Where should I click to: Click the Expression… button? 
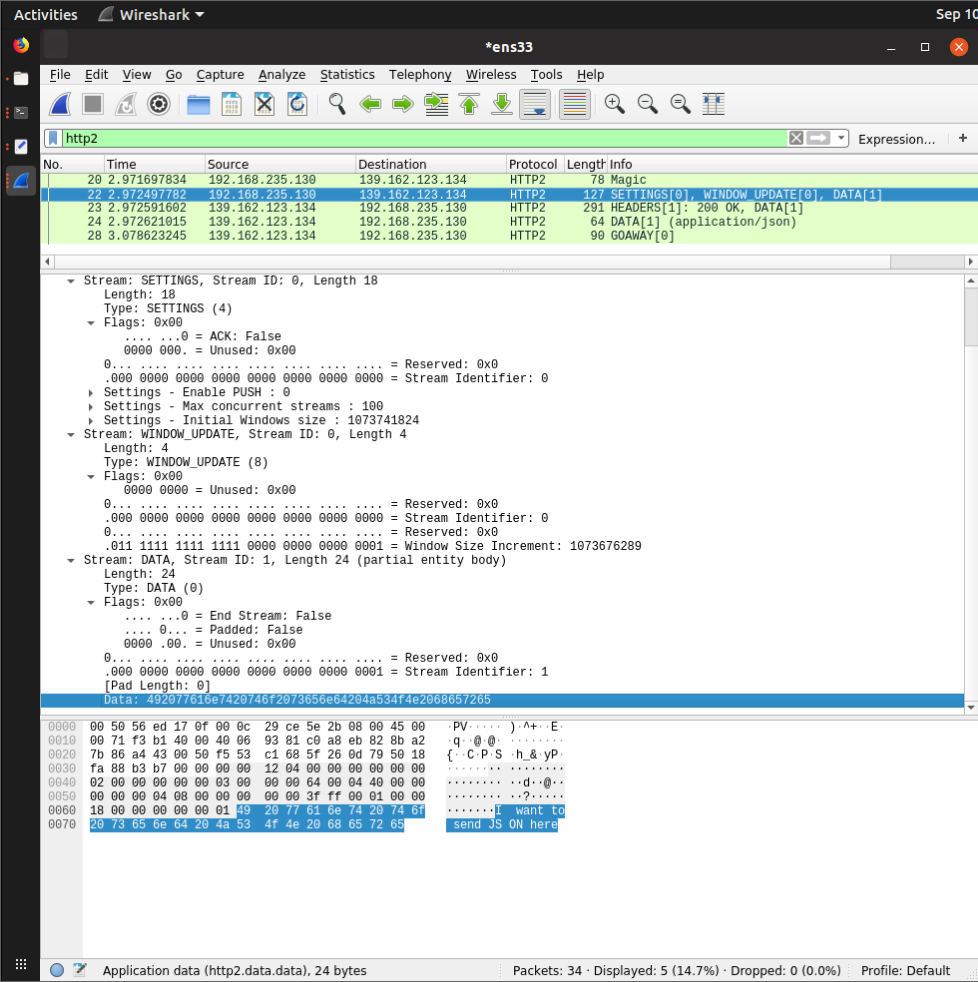[x=897, y=139]
